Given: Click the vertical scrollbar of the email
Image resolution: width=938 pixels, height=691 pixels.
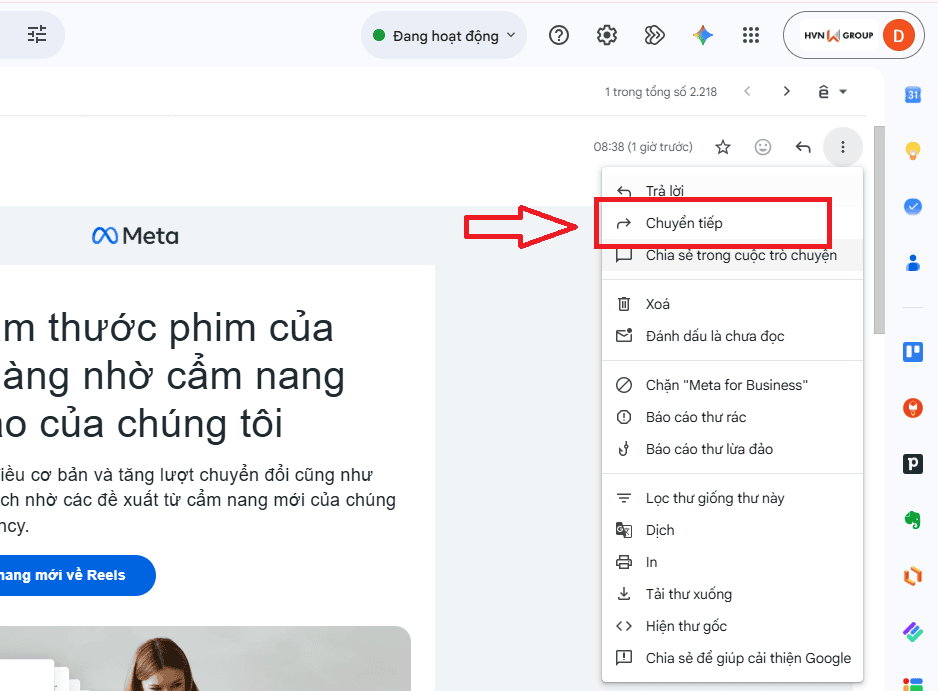Looking at the screenshot, I should tap(879, 230).
